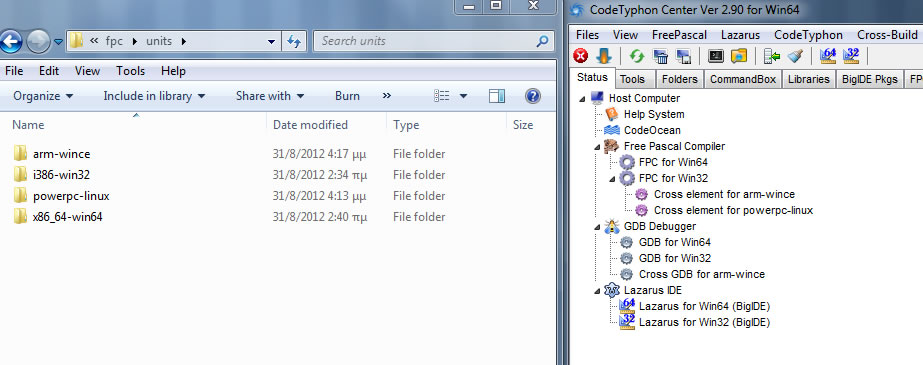Open the Cross-Build menu
Screen dimensions: 923x365
coord(887,35)
